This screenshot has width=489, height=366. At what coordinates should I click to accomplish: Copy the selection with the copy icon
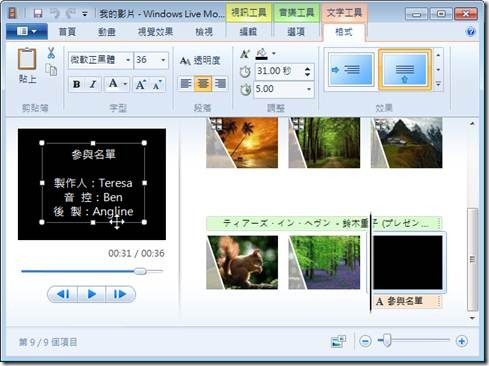click(x=51, y=70)
